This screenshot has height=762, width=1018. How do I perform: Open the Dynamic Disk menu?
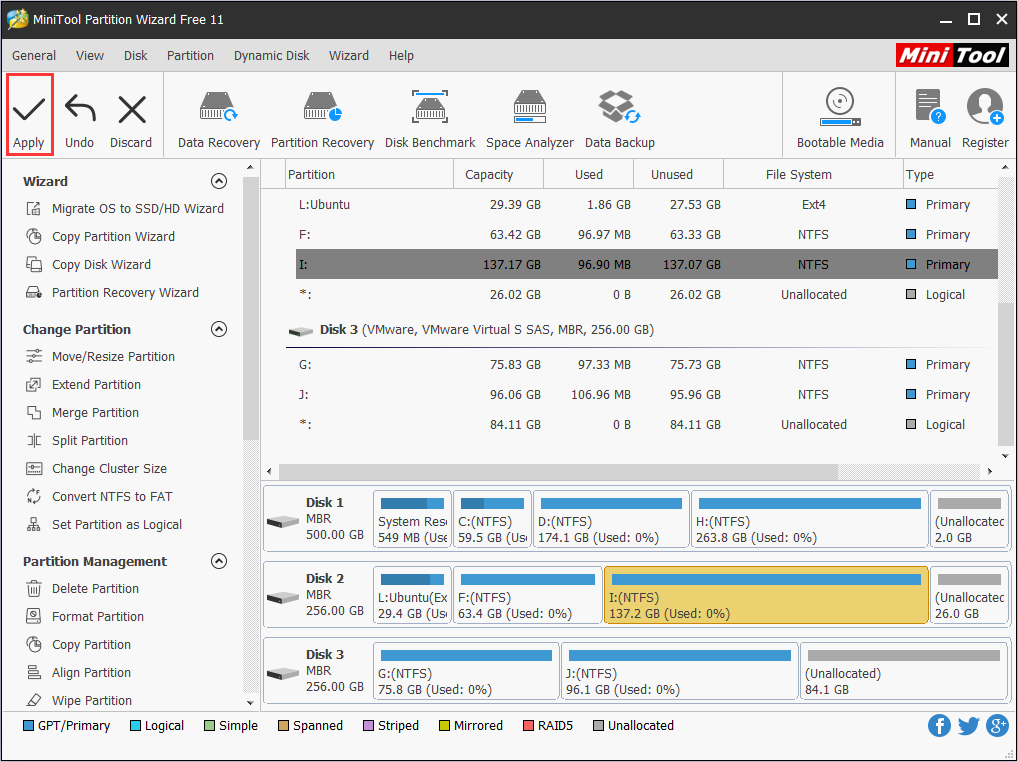[x=271, y=55]
